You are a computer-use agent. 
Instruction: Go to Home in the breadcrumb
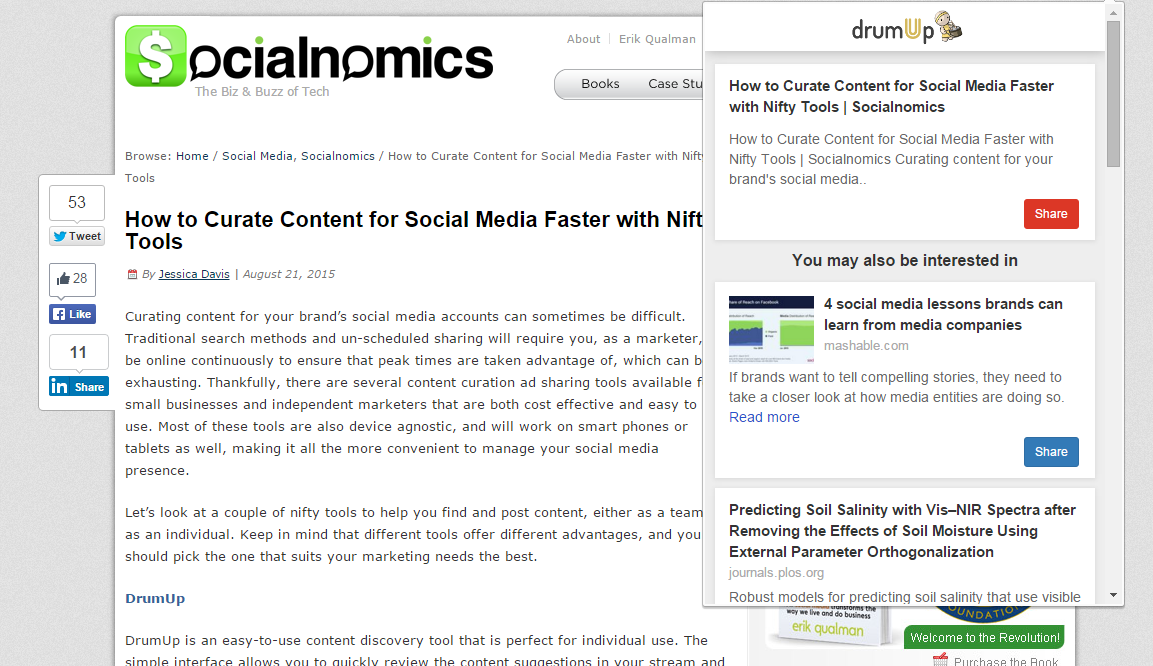point(192,156)
